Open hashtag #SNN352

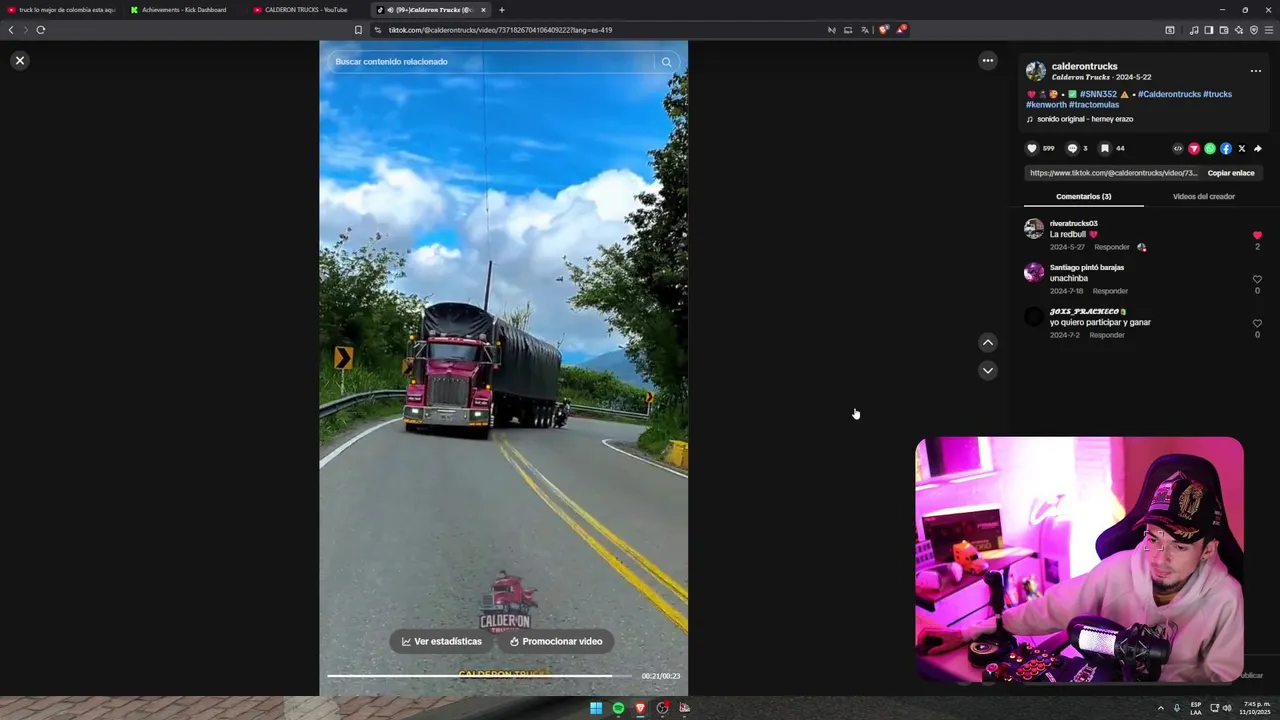[x=1098, y=94]
